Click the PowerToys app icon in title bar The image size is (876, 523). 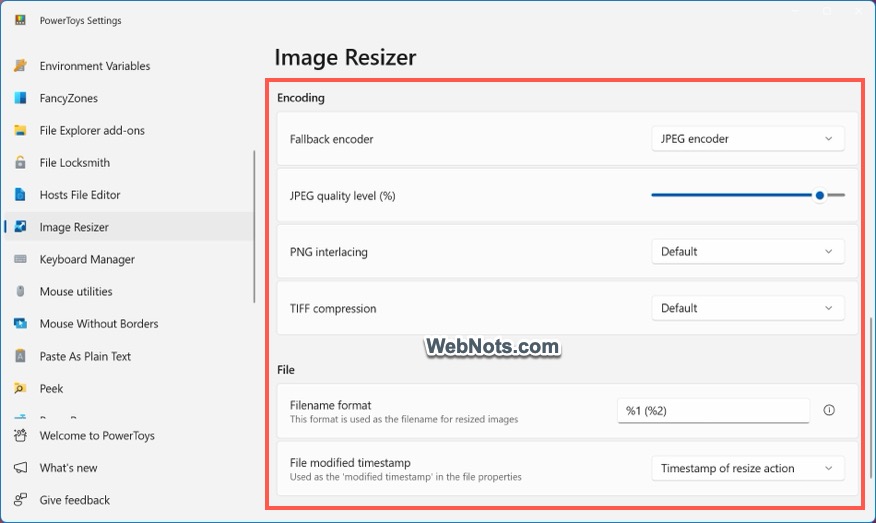[20, 20]
